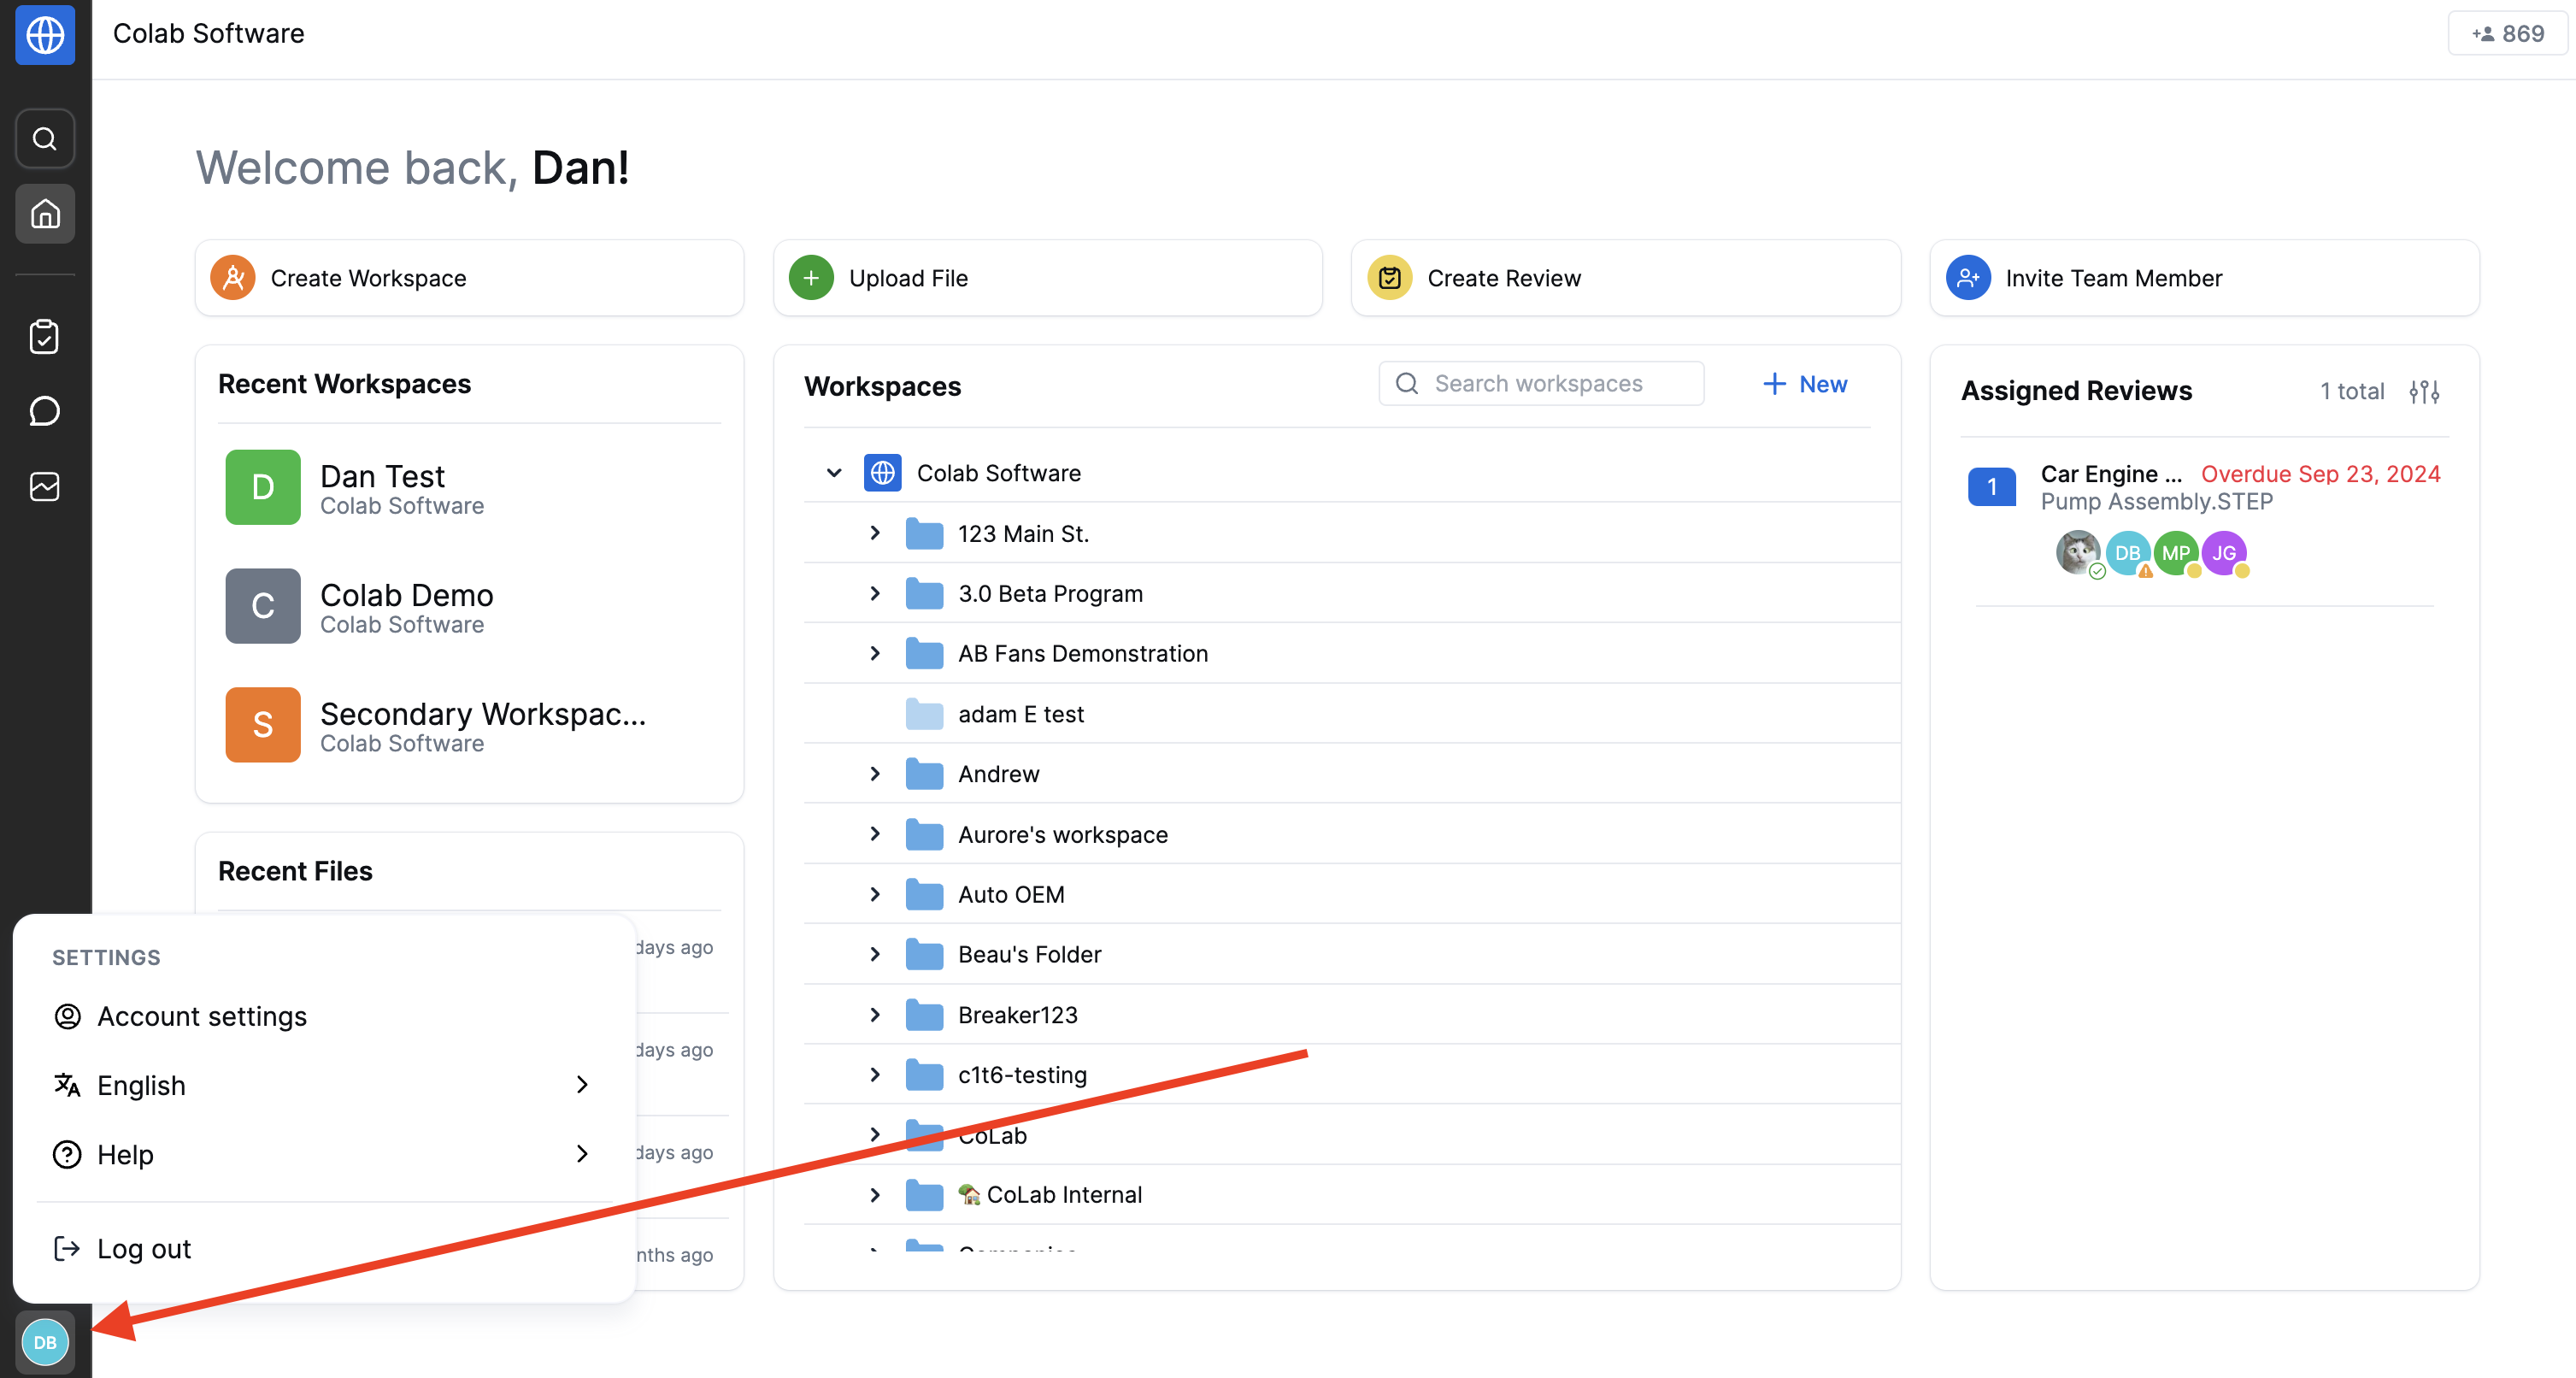Click the Overdue Sep 23, 2024 label
This screenshot has width=2576, height=1378.
tap(2320, 474)
